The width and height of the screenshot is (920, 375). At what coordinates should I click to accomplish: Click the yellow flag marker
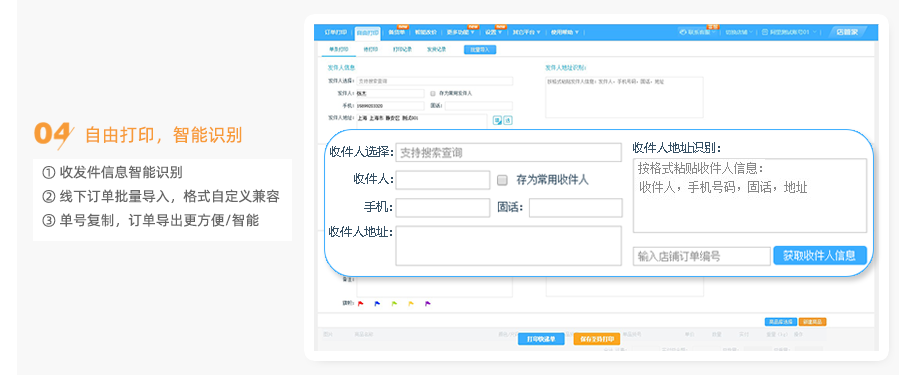point(411,303)
